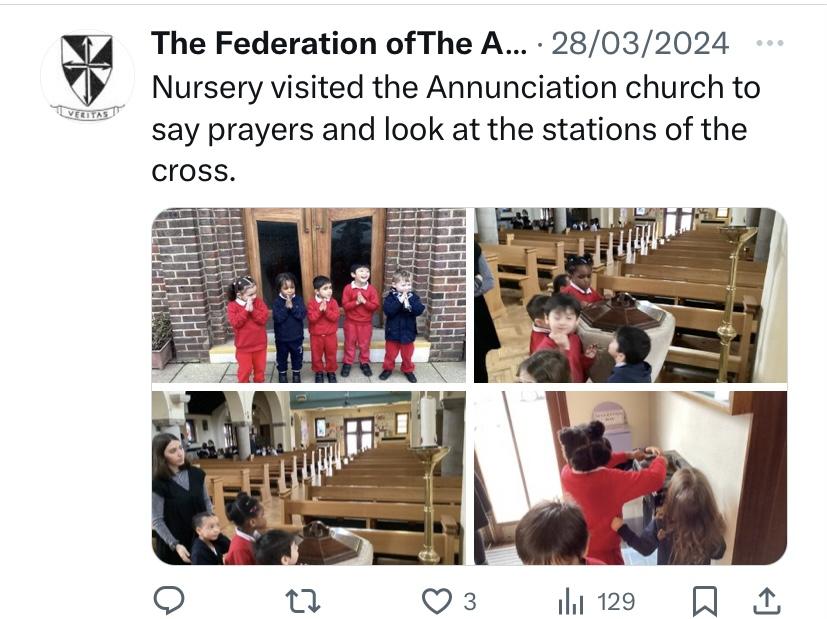This screenshot has height=619, width=827.
Task: Click the 129 views count
Action: pos(615,601)
